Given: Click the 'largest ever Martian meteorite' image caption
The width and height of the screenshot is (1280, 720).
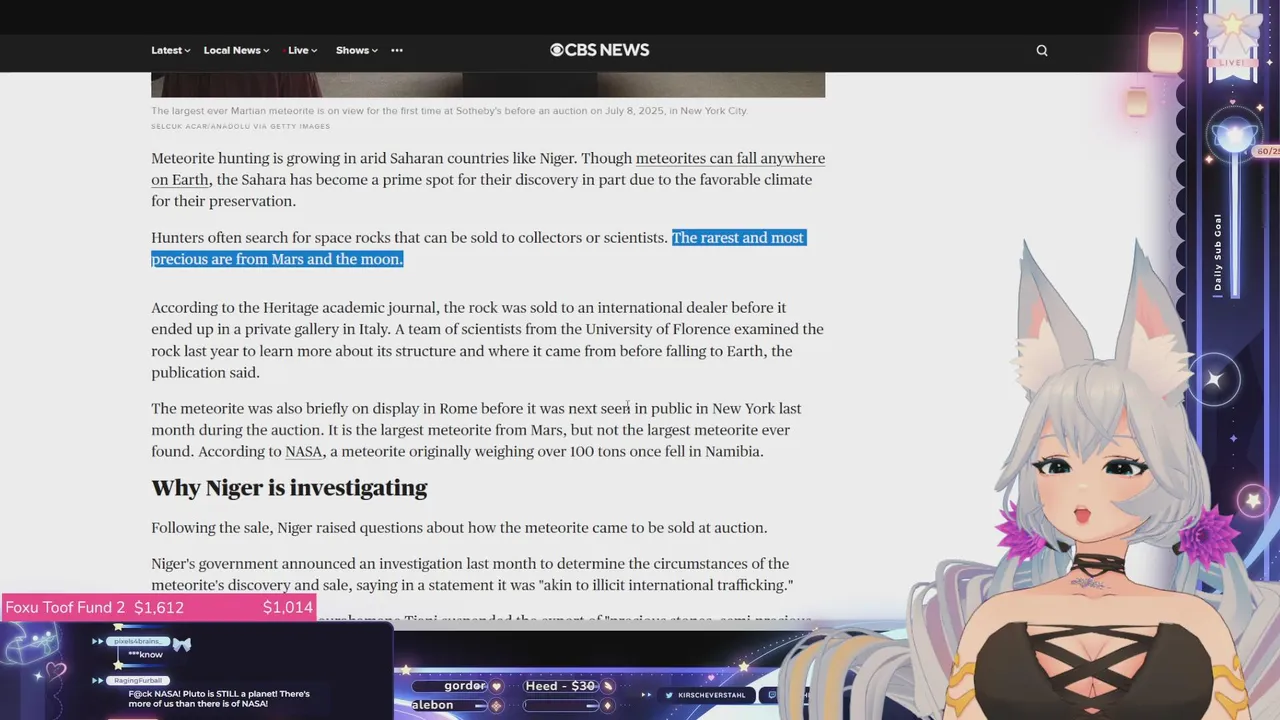Looking at the screenshot, I should click(x=449, y=111).
